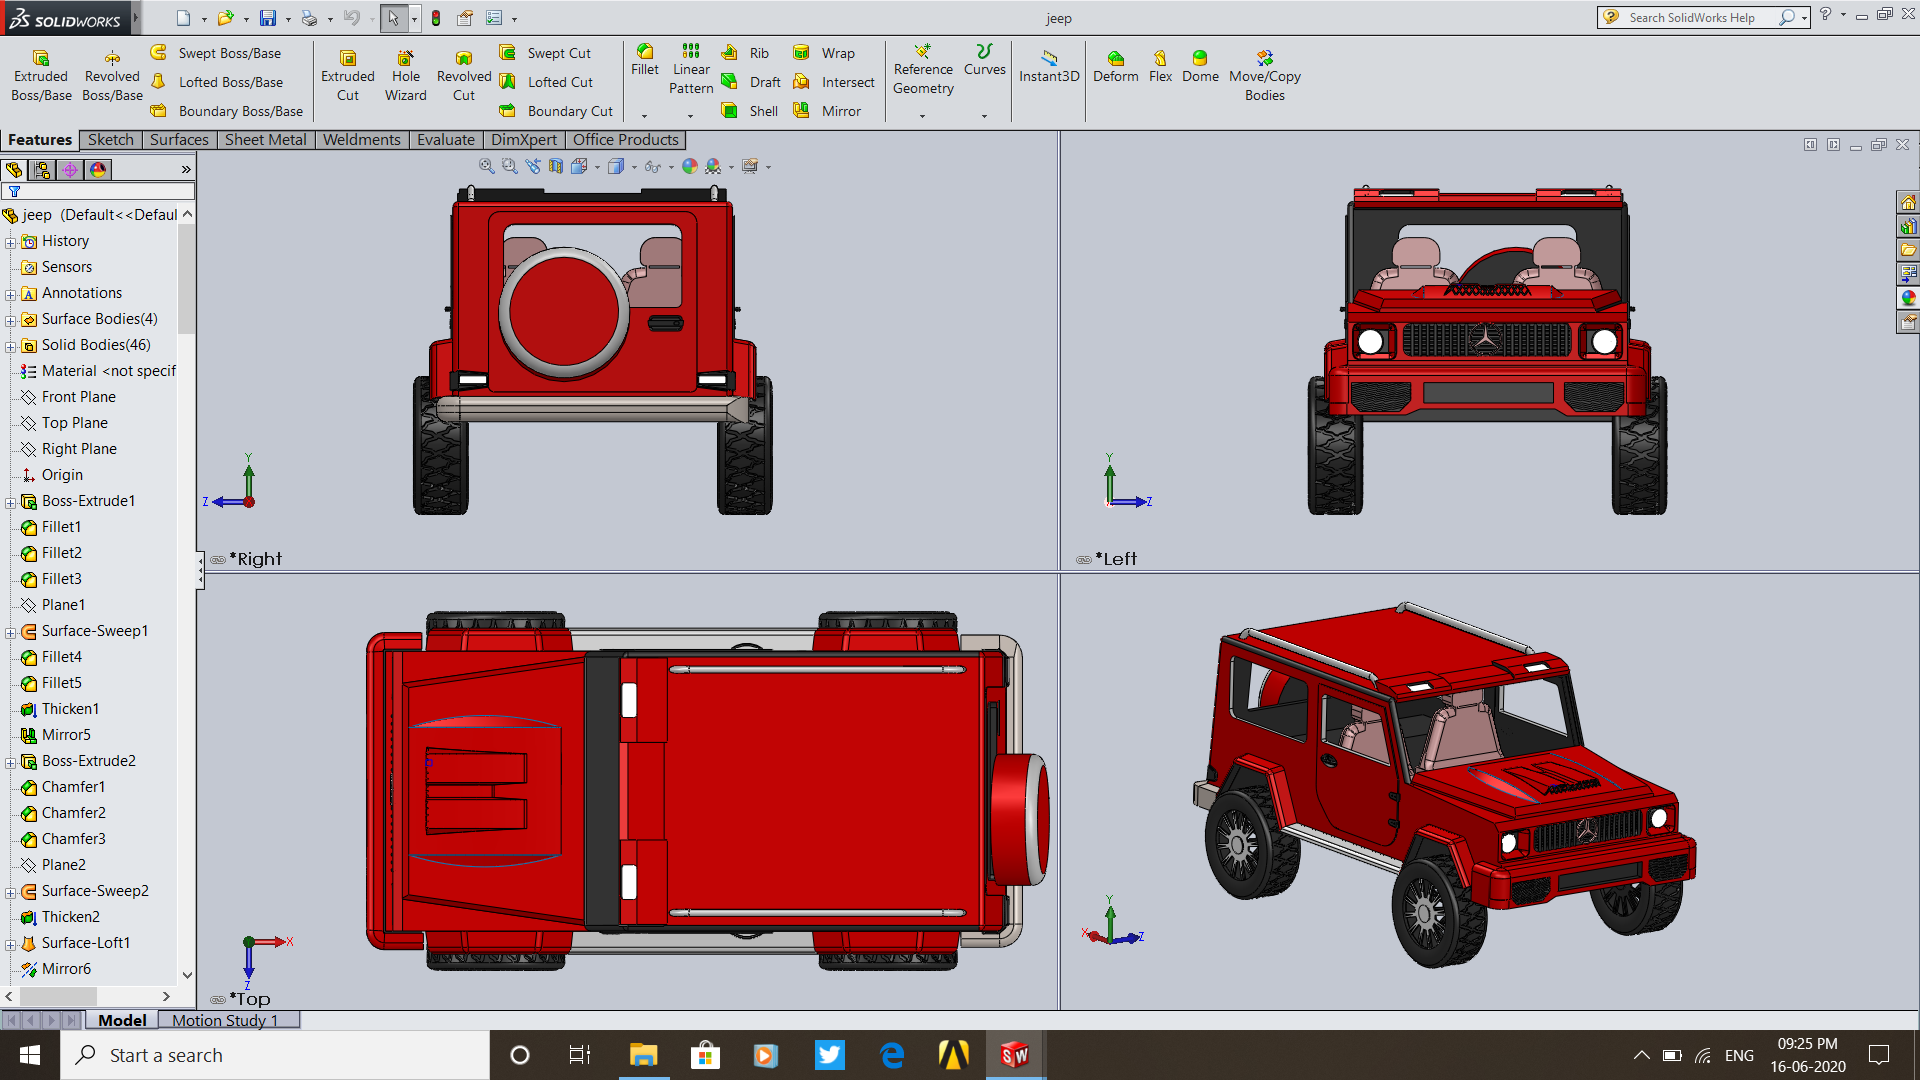Choose the Swept Cut feature
Image resolution: width=1920 pixels, height=1080 pixels.
[x=546, y=53]
